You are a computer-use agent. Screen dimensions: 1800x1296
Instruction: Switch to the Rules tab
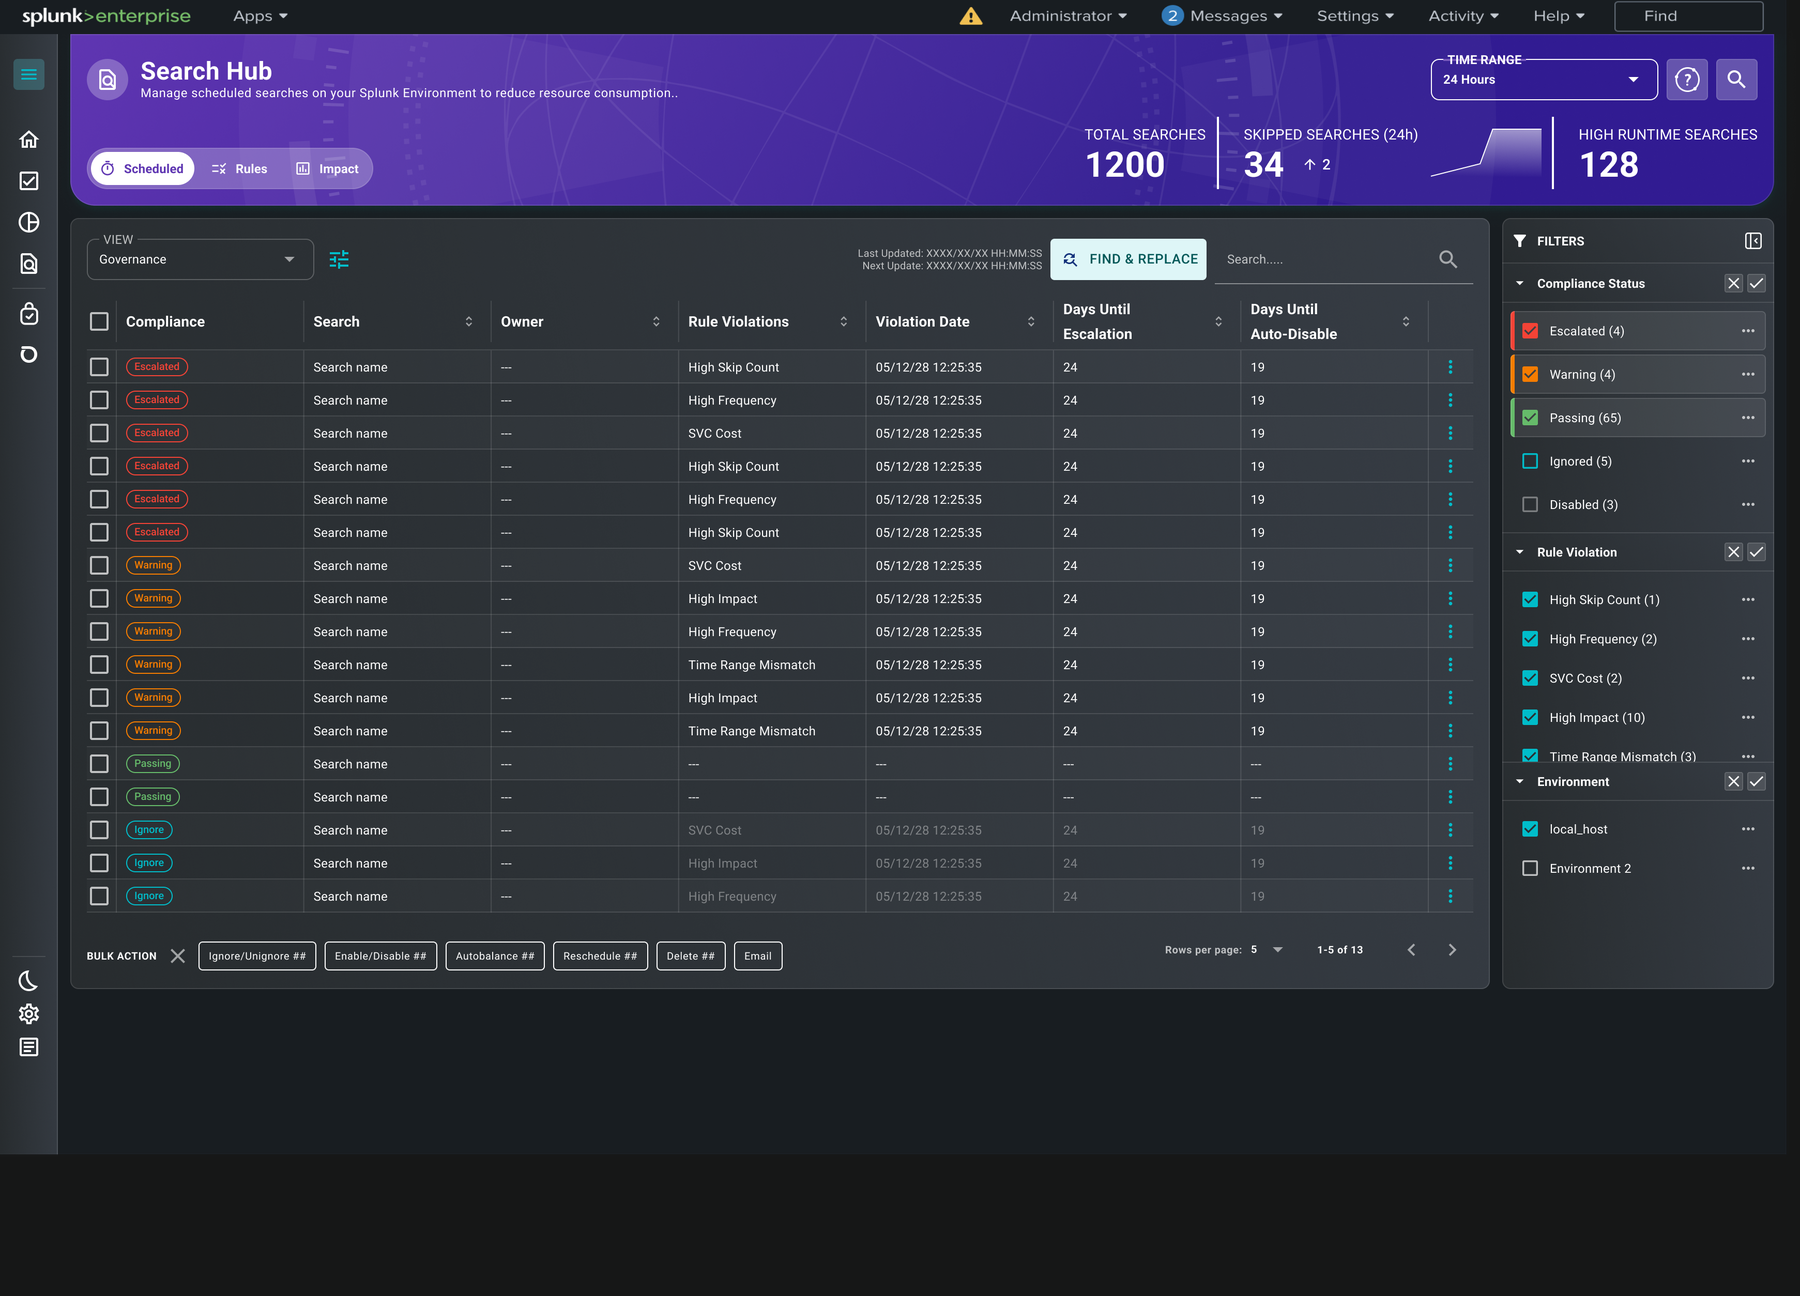coord(240,169)
